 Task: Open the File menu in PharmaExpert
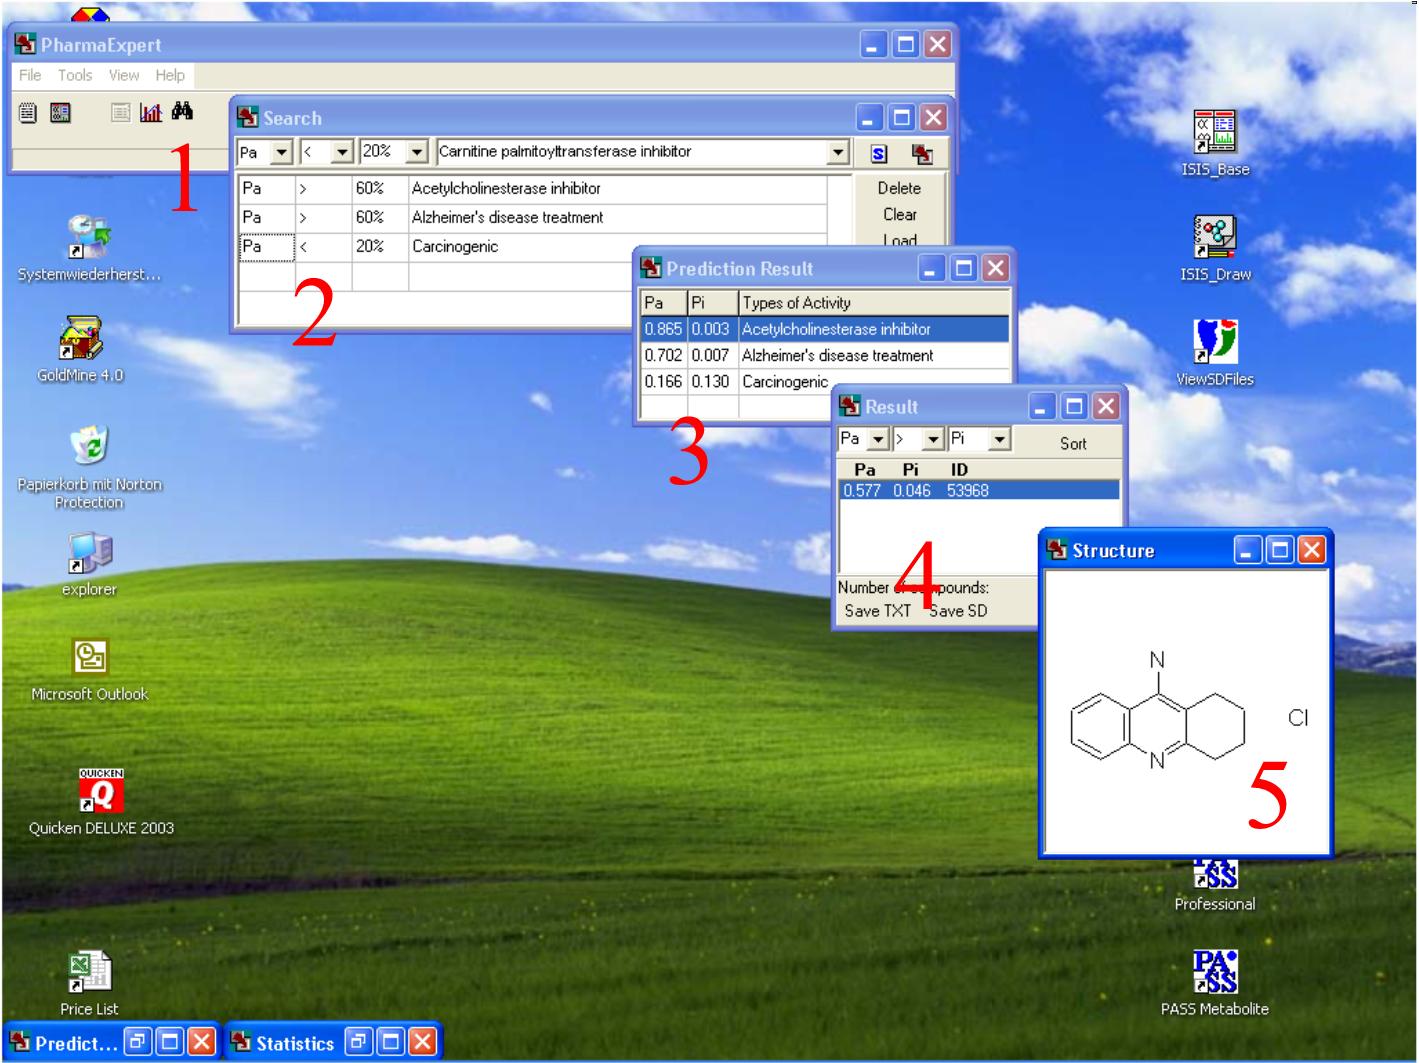[x=30, y=75]
